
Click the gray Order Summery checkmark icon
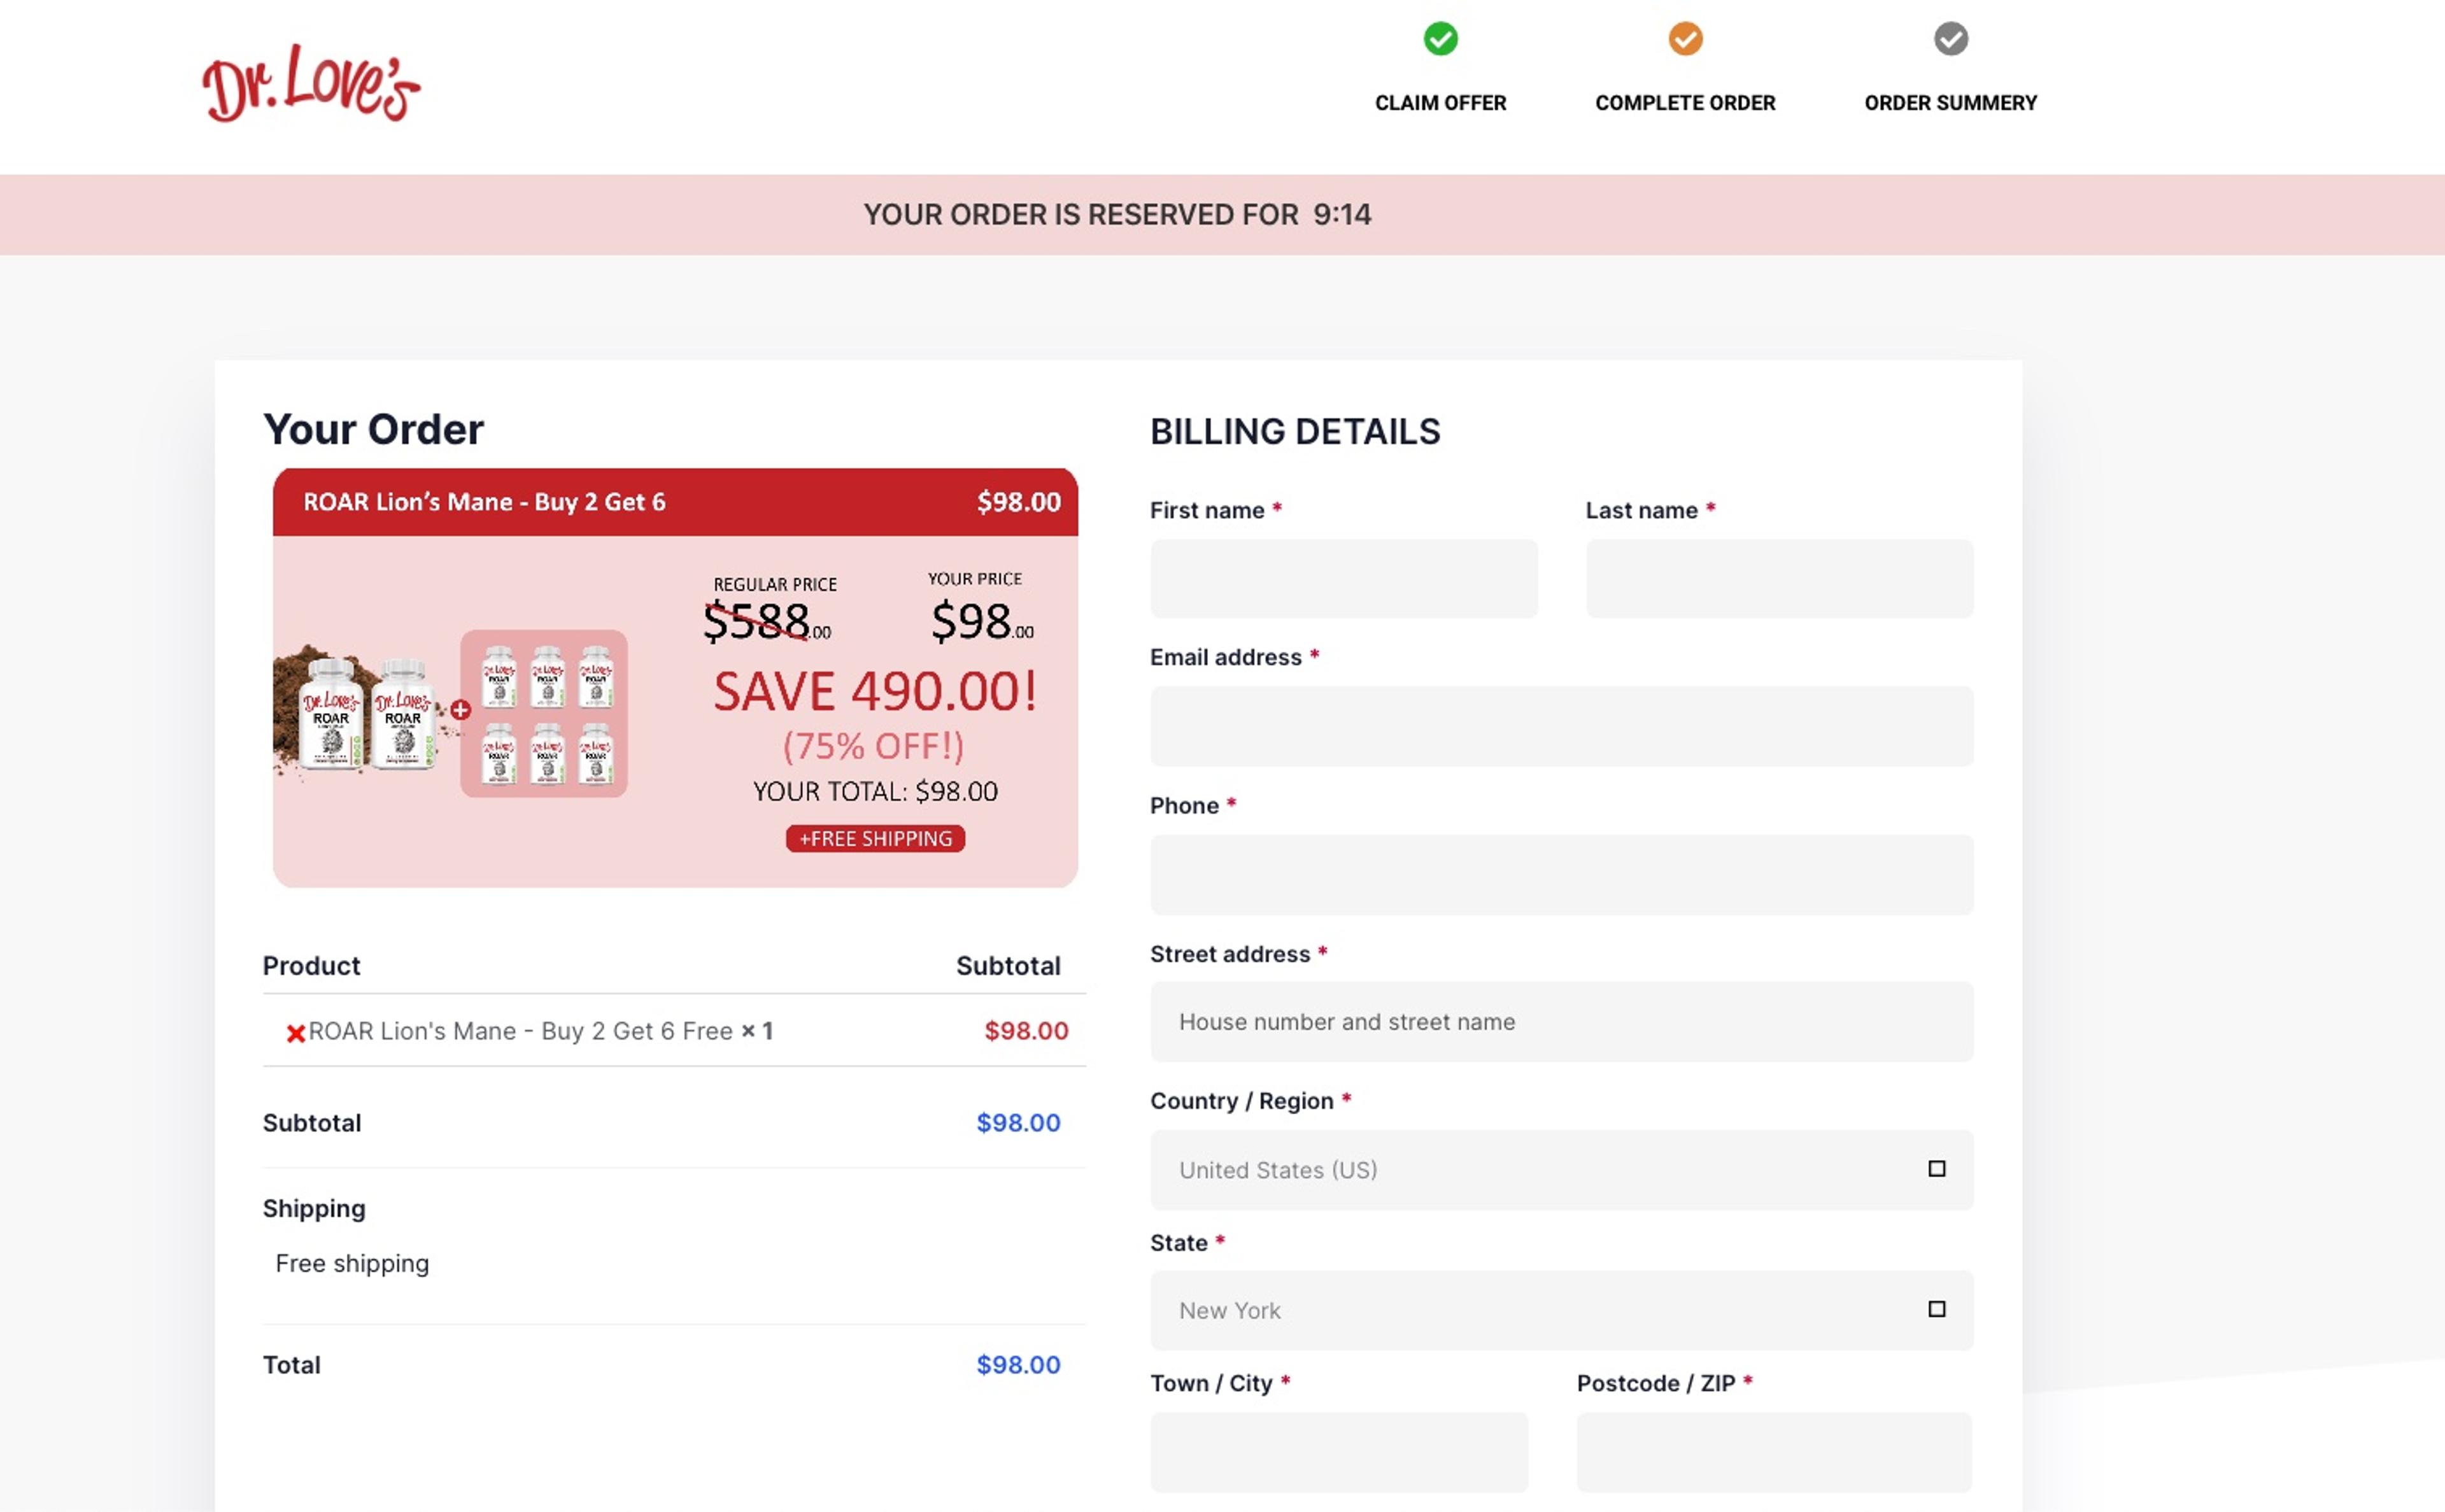(1950, 39)
